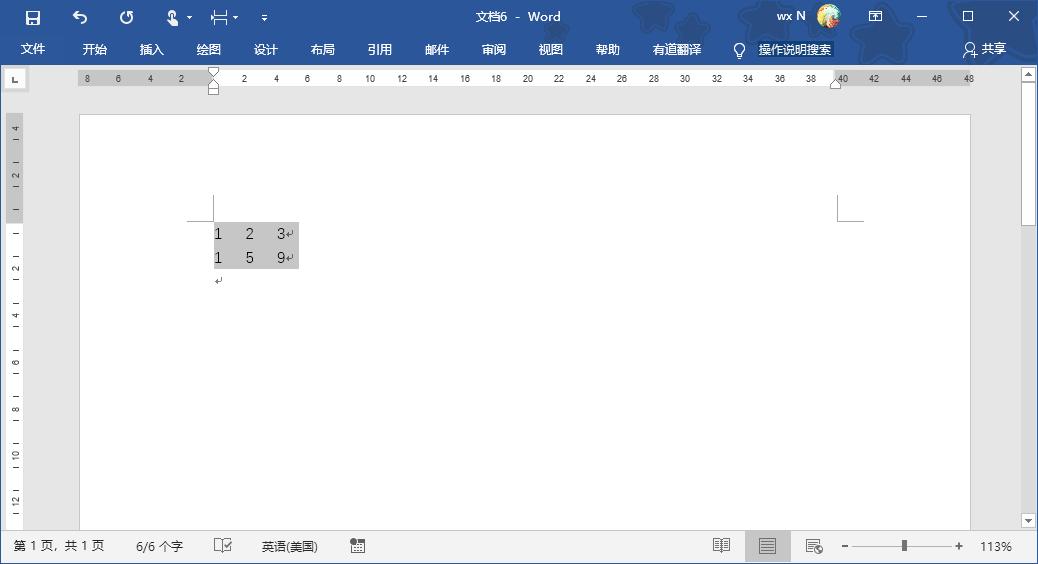Image resolution: width=1038 pixels, height=564 pixels.
Task: Change language 英语(美国) in status bar
Action: coord(289,547)
